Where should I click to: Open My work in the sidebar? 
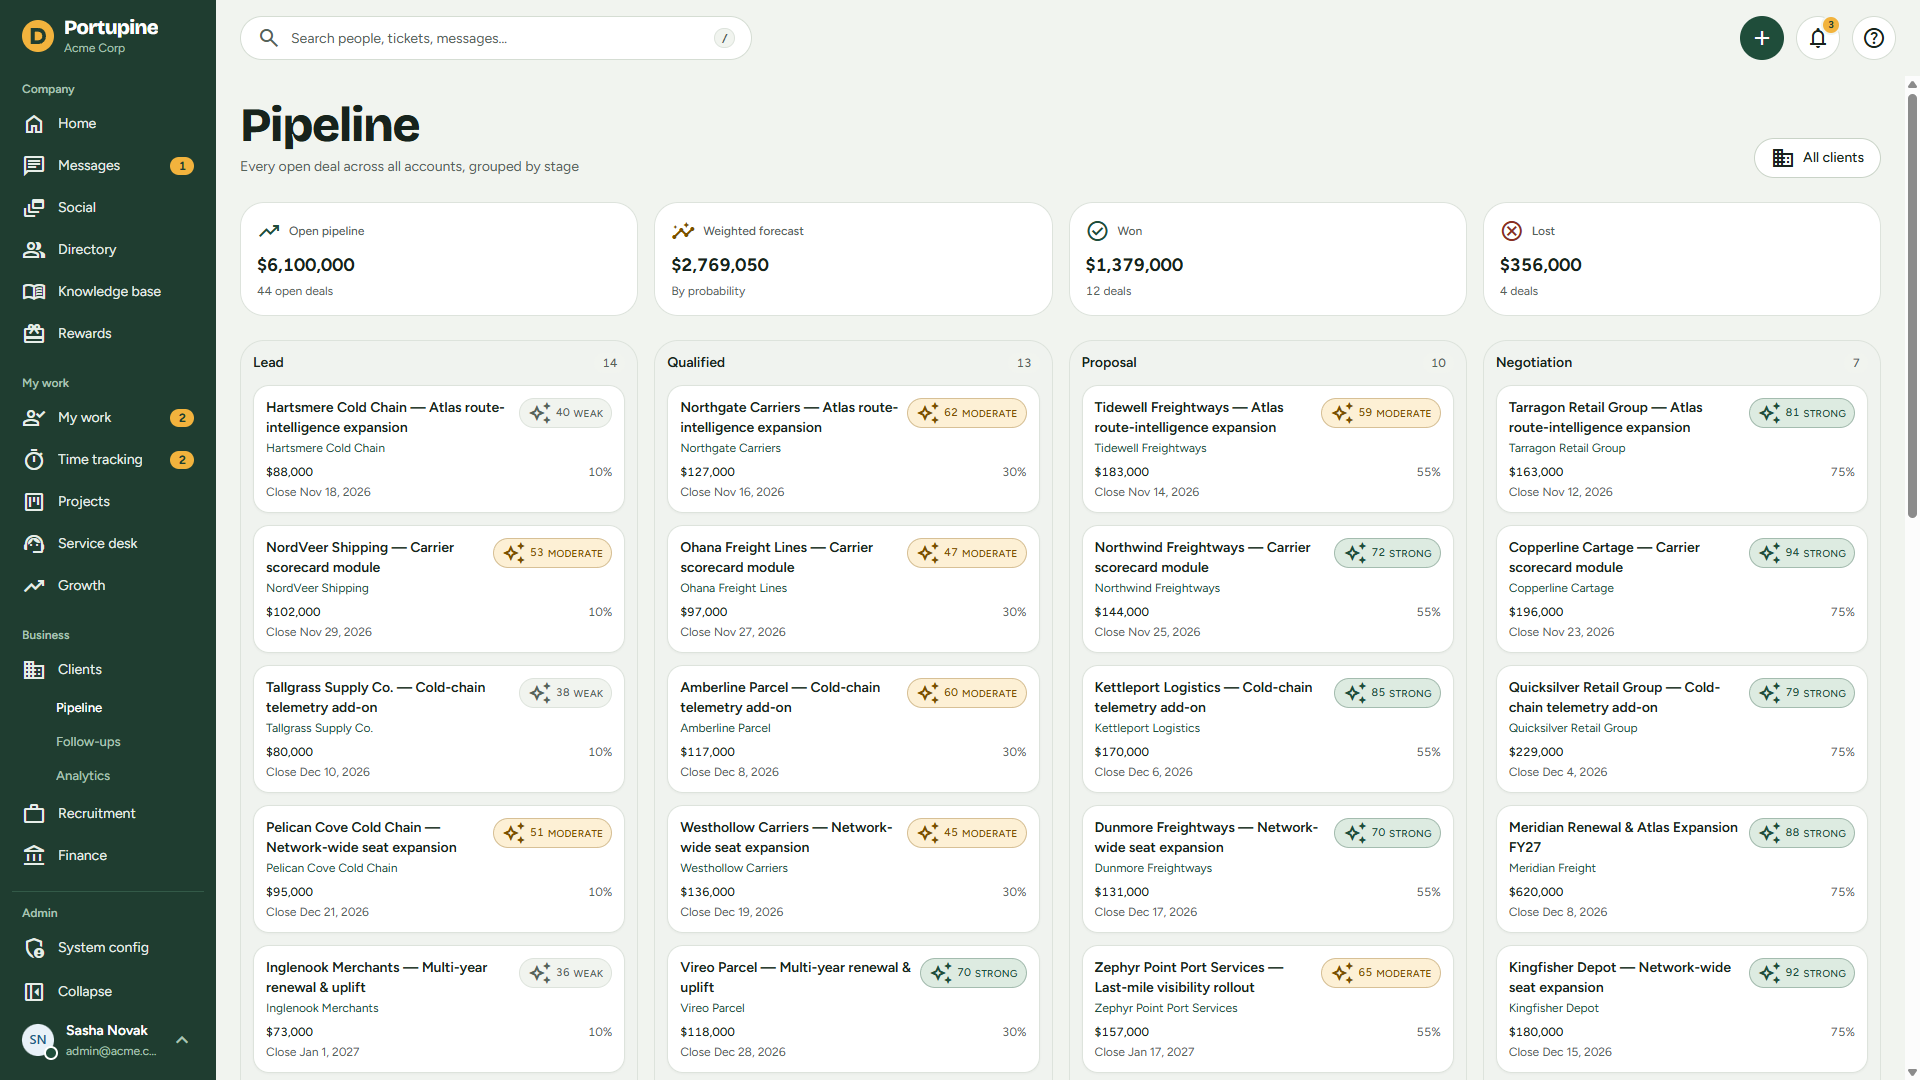(x=108, y=418)
